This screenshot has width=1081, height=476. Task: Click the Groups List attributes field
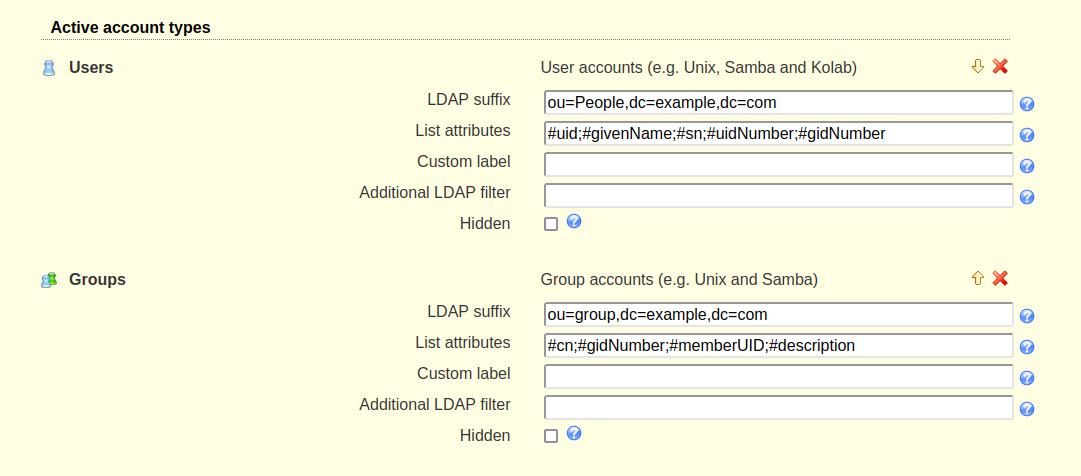[x=778, y=346]
